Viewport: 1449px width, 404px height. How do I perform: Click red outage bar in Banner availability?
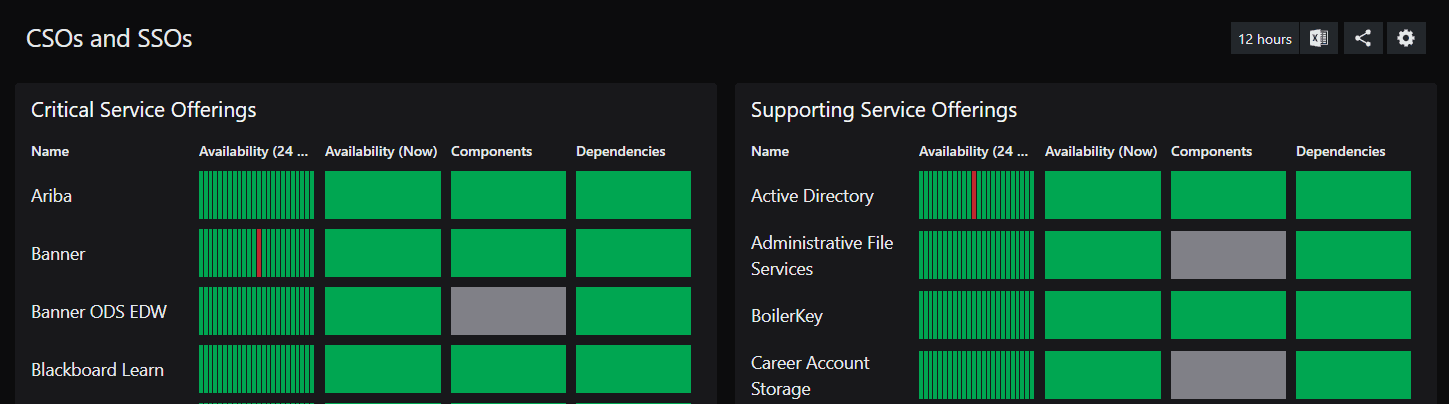coord(259,253)
